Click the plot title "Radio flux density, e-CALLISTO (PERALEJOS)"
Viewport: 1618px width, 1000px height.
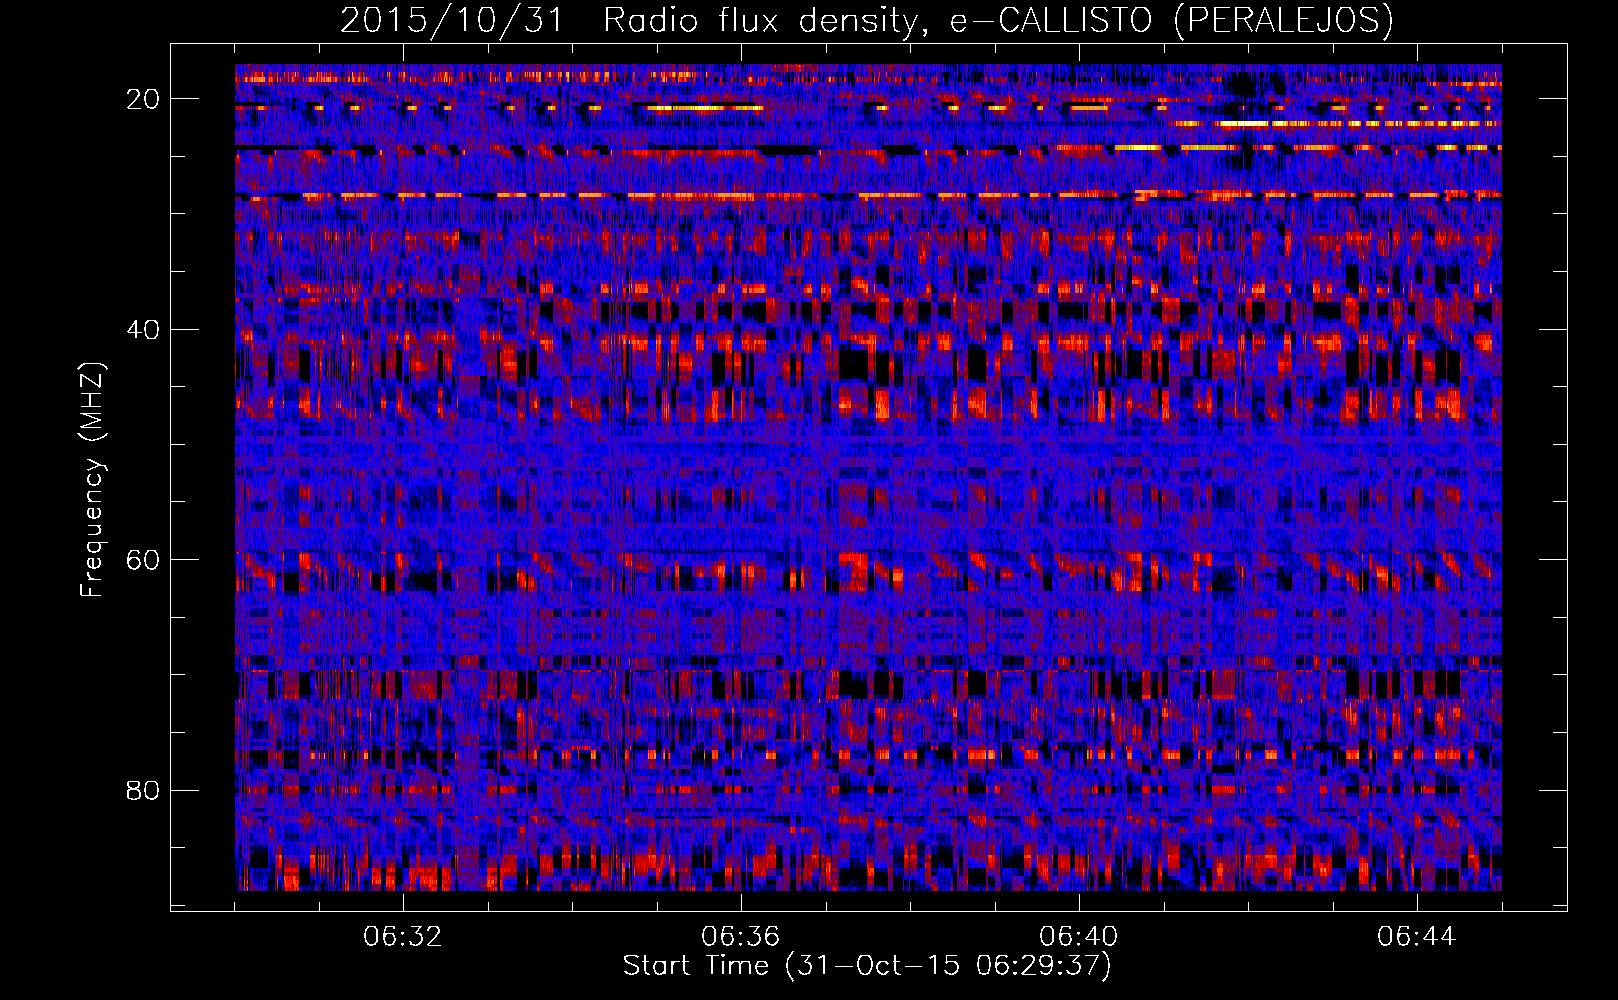point(998,20)
